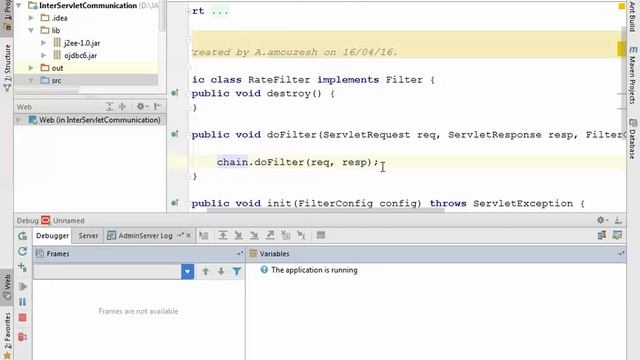Close the AdminServer Log tab

tap(188, 236)
